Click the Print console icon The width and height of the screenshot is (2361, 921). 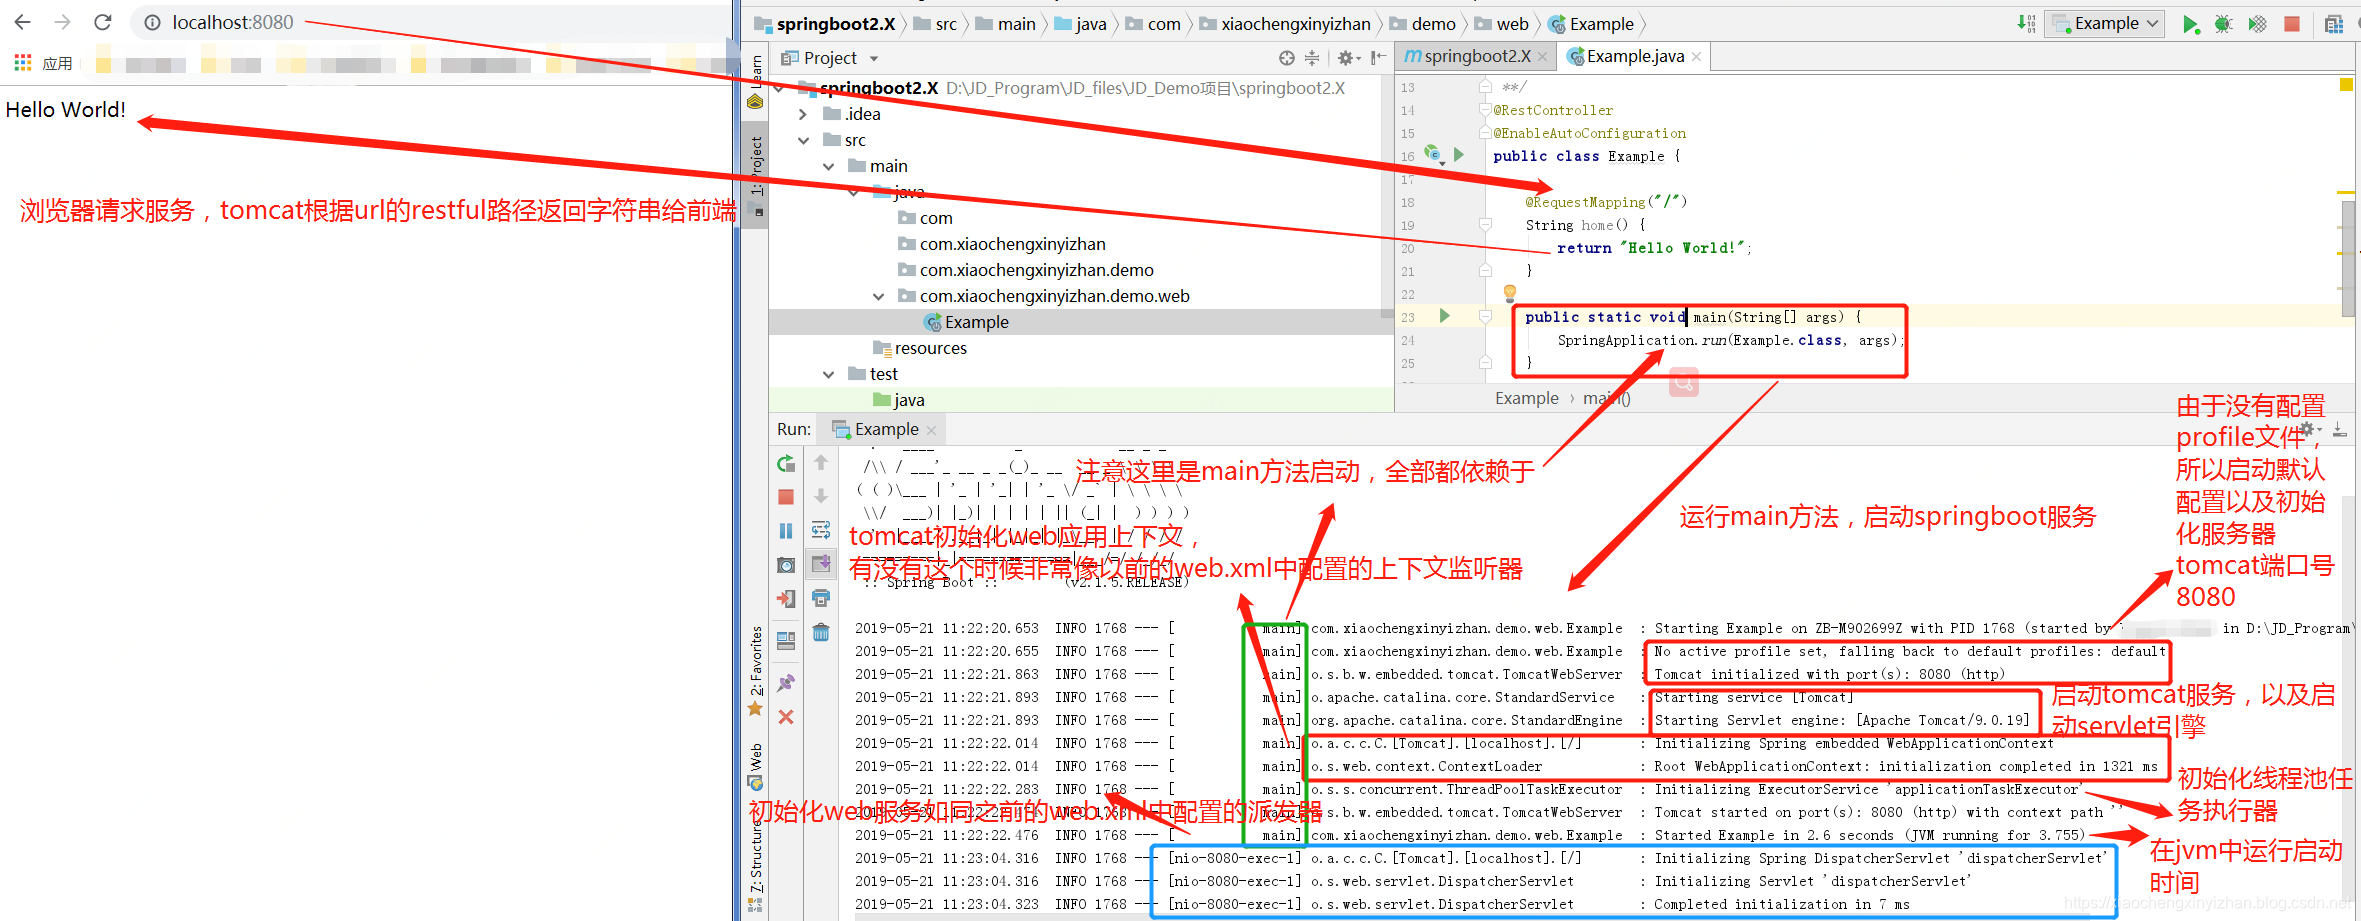click(821, 598)
